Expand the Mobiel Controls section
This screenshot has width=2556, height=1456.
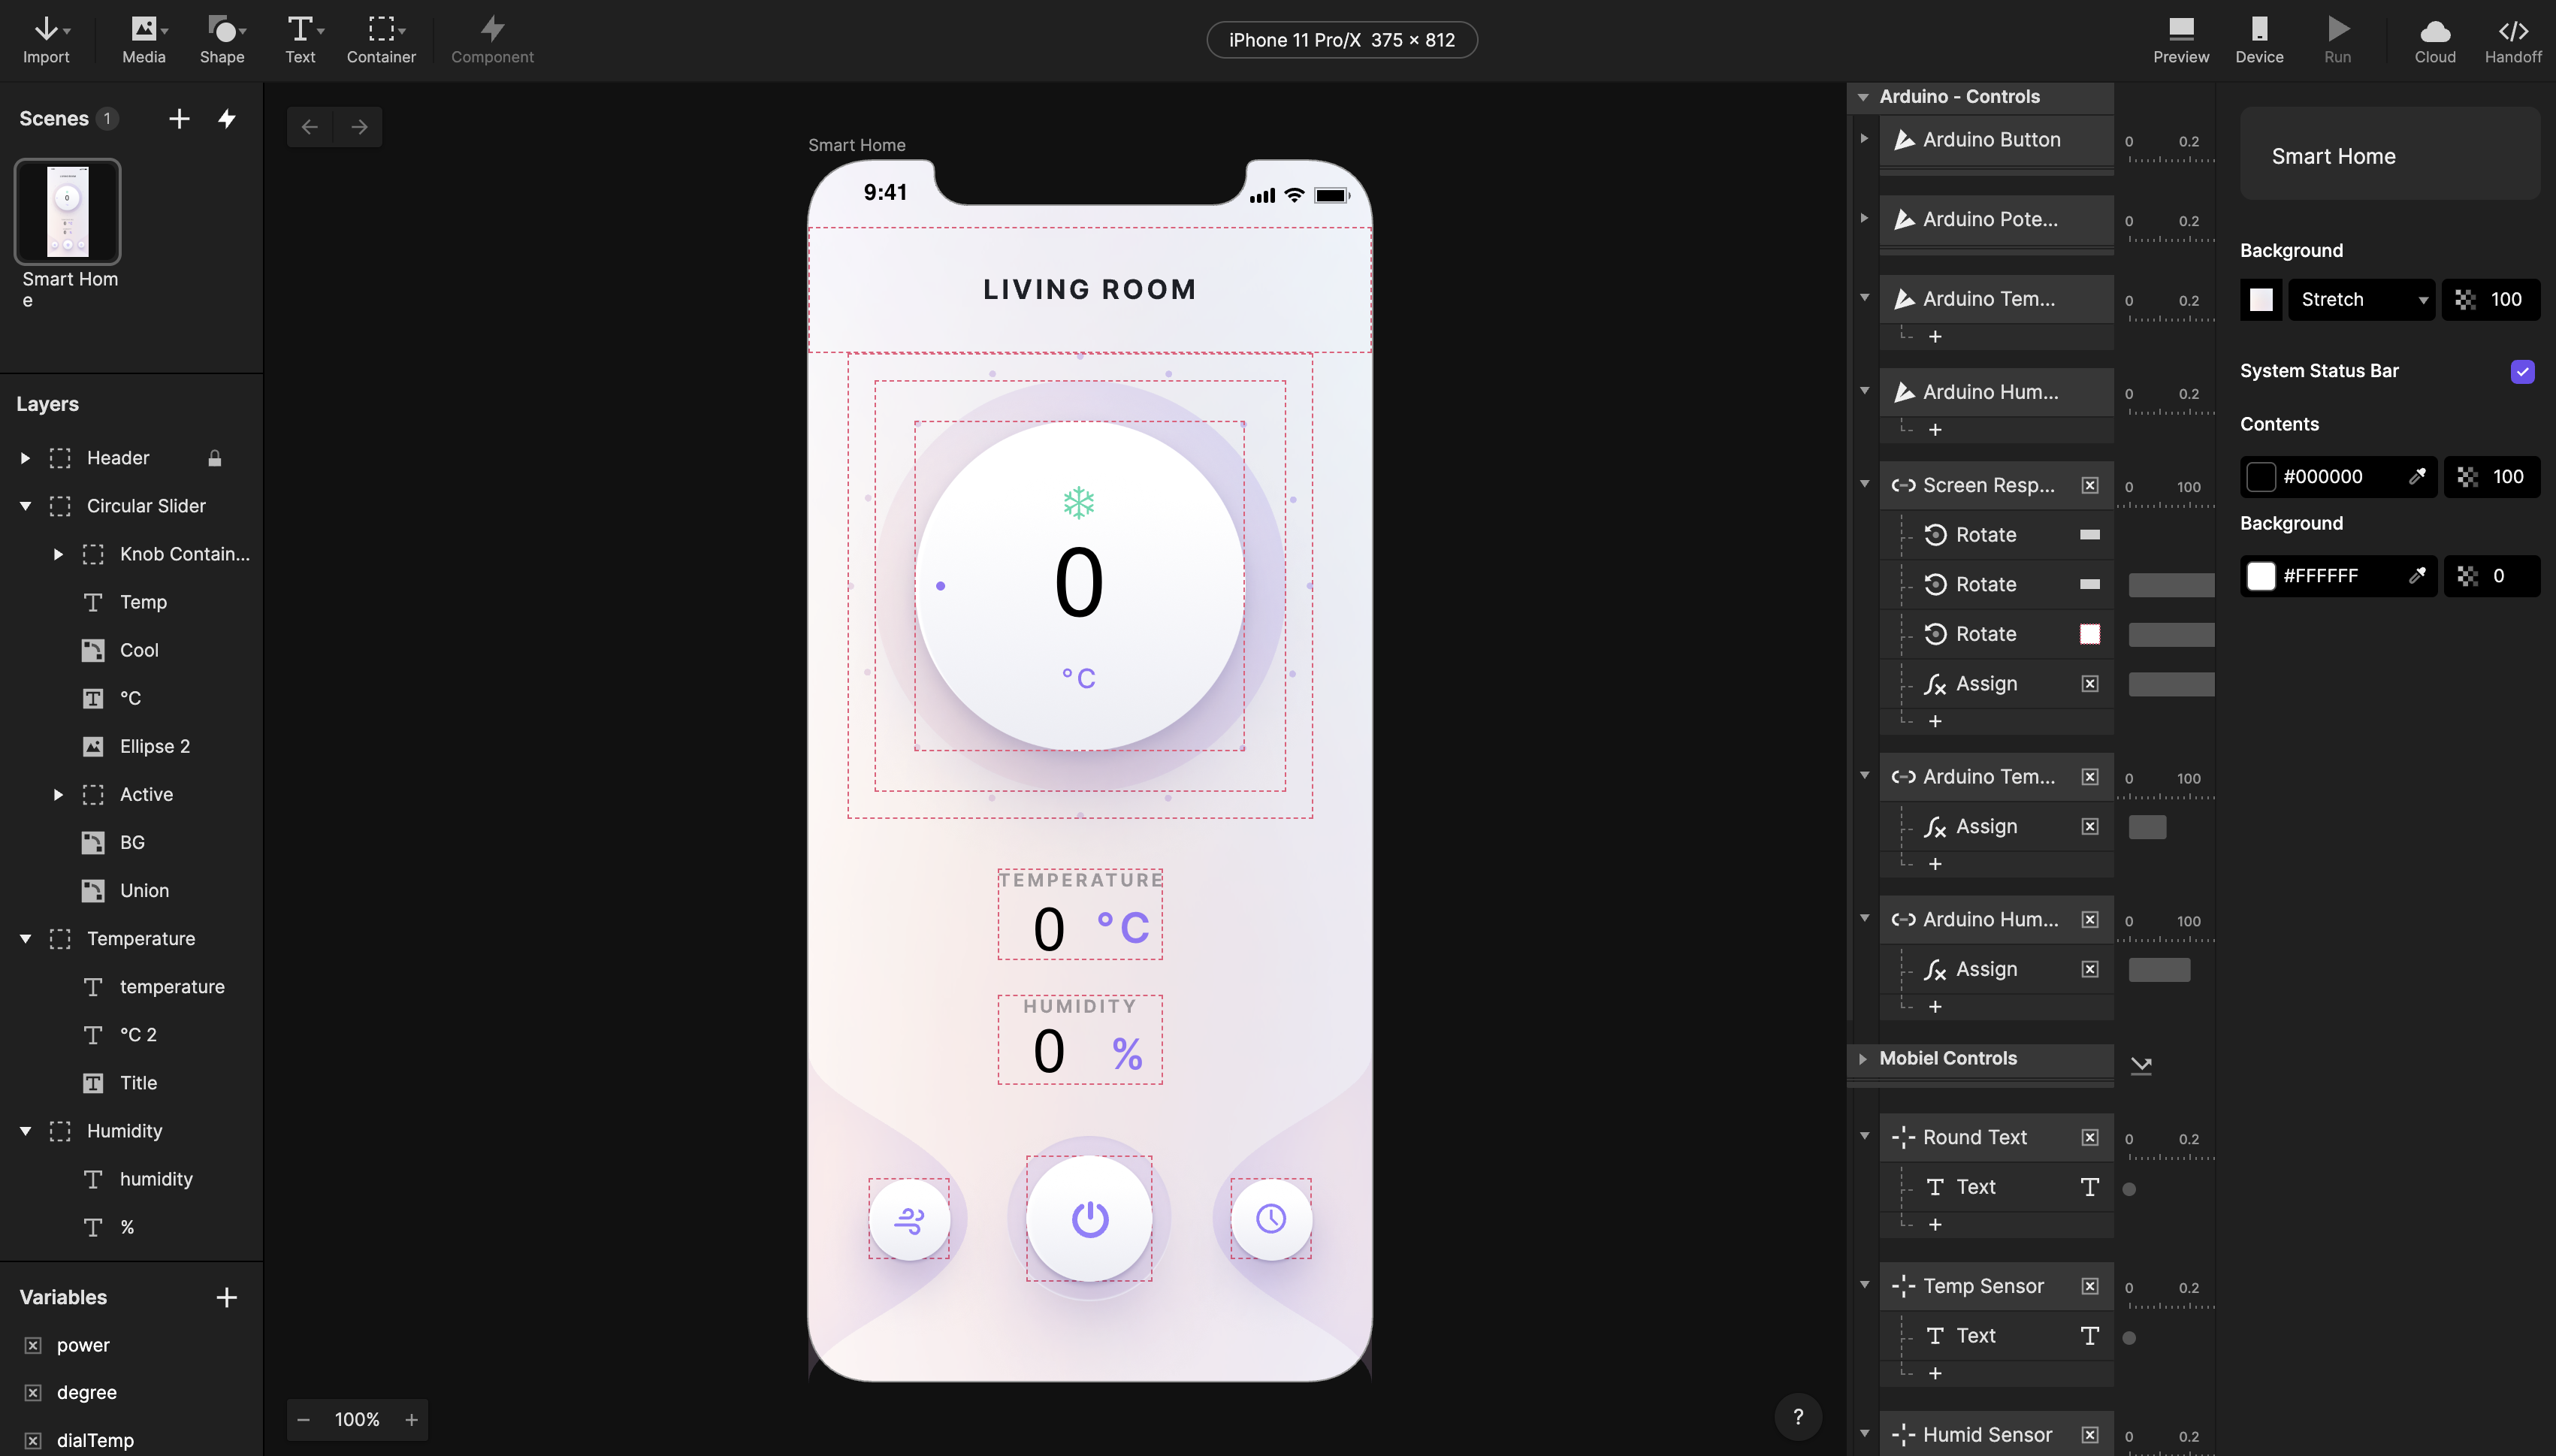point(1862,1058)
